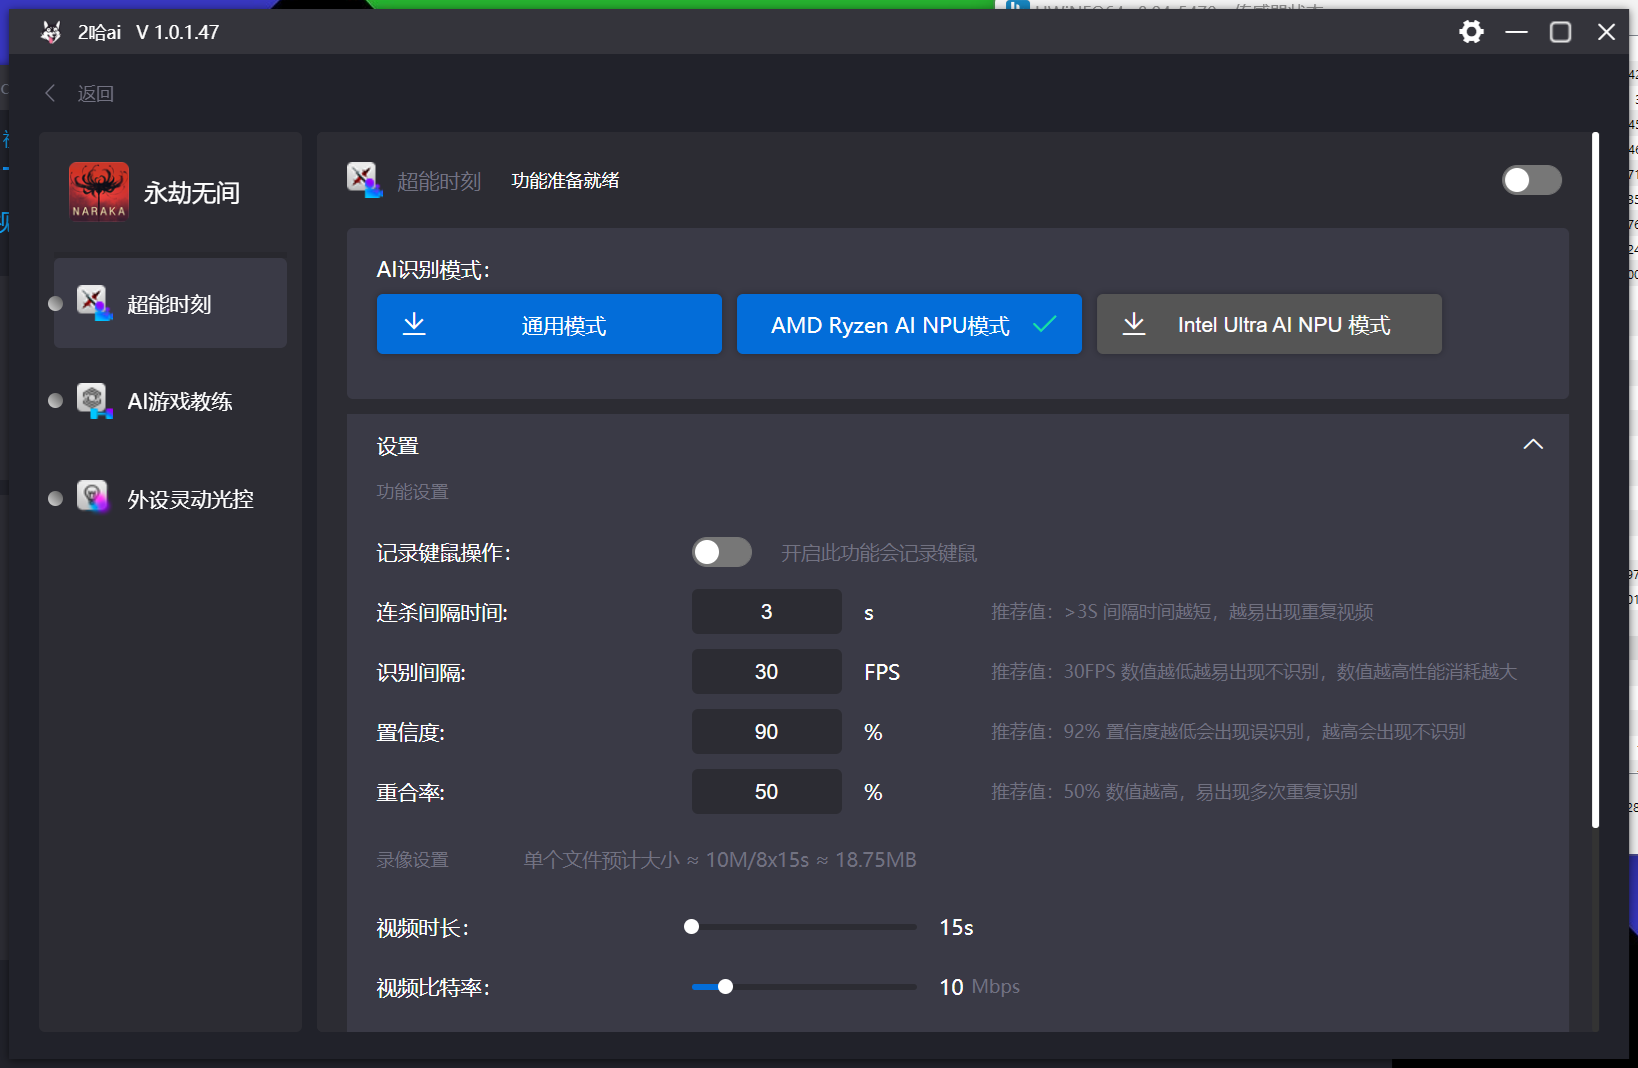Minimize the 2哈ai window
Screen dimensions: 1638x1068
(1516, 32)
